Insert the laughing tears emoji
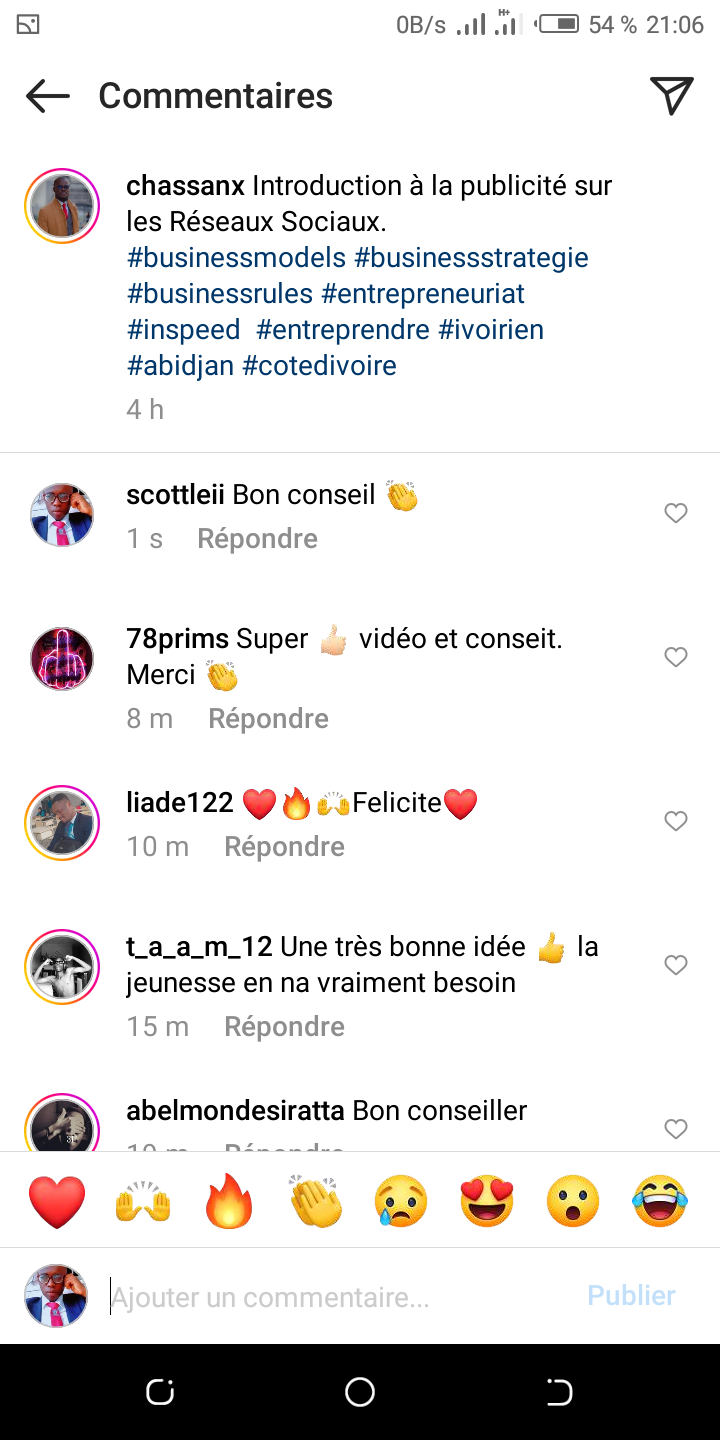The image size is (720, 1440). (660, 1201)
